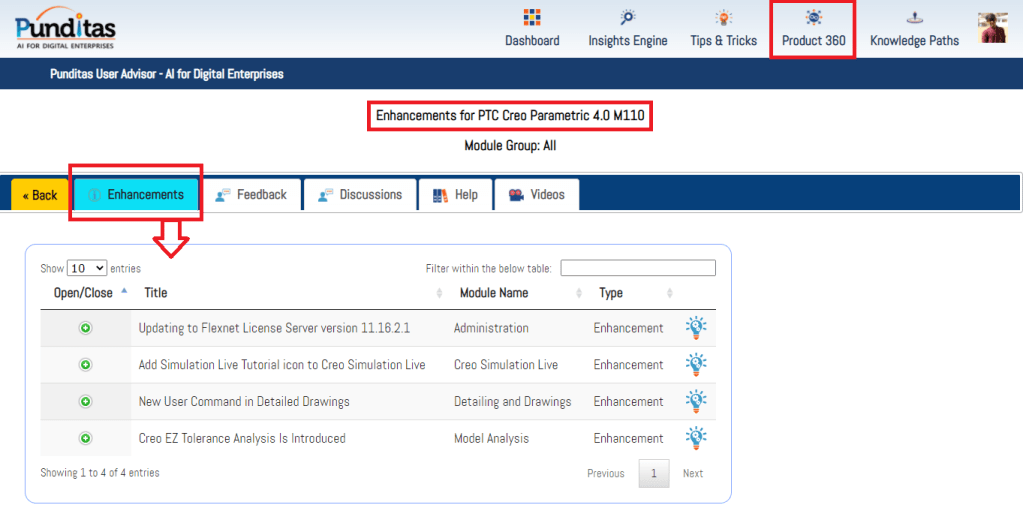
Task: Switch to the Discussions tab
Action: click(360, 195)
